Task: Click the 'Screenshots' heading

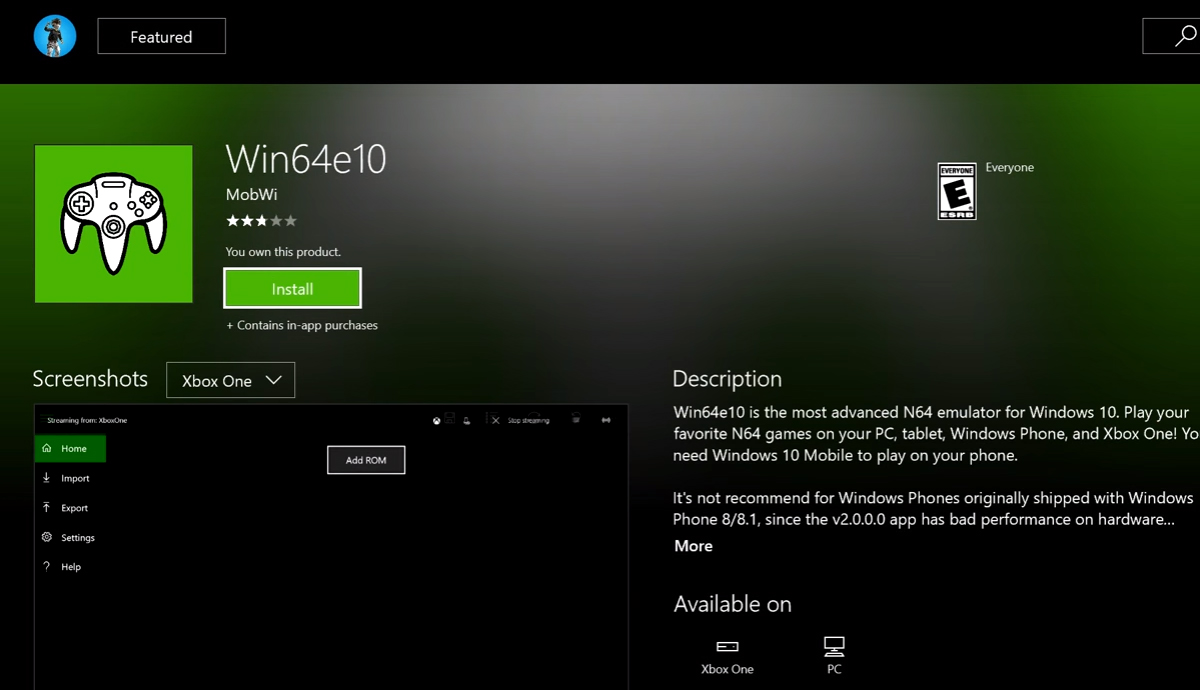Action: coord(90,379)
